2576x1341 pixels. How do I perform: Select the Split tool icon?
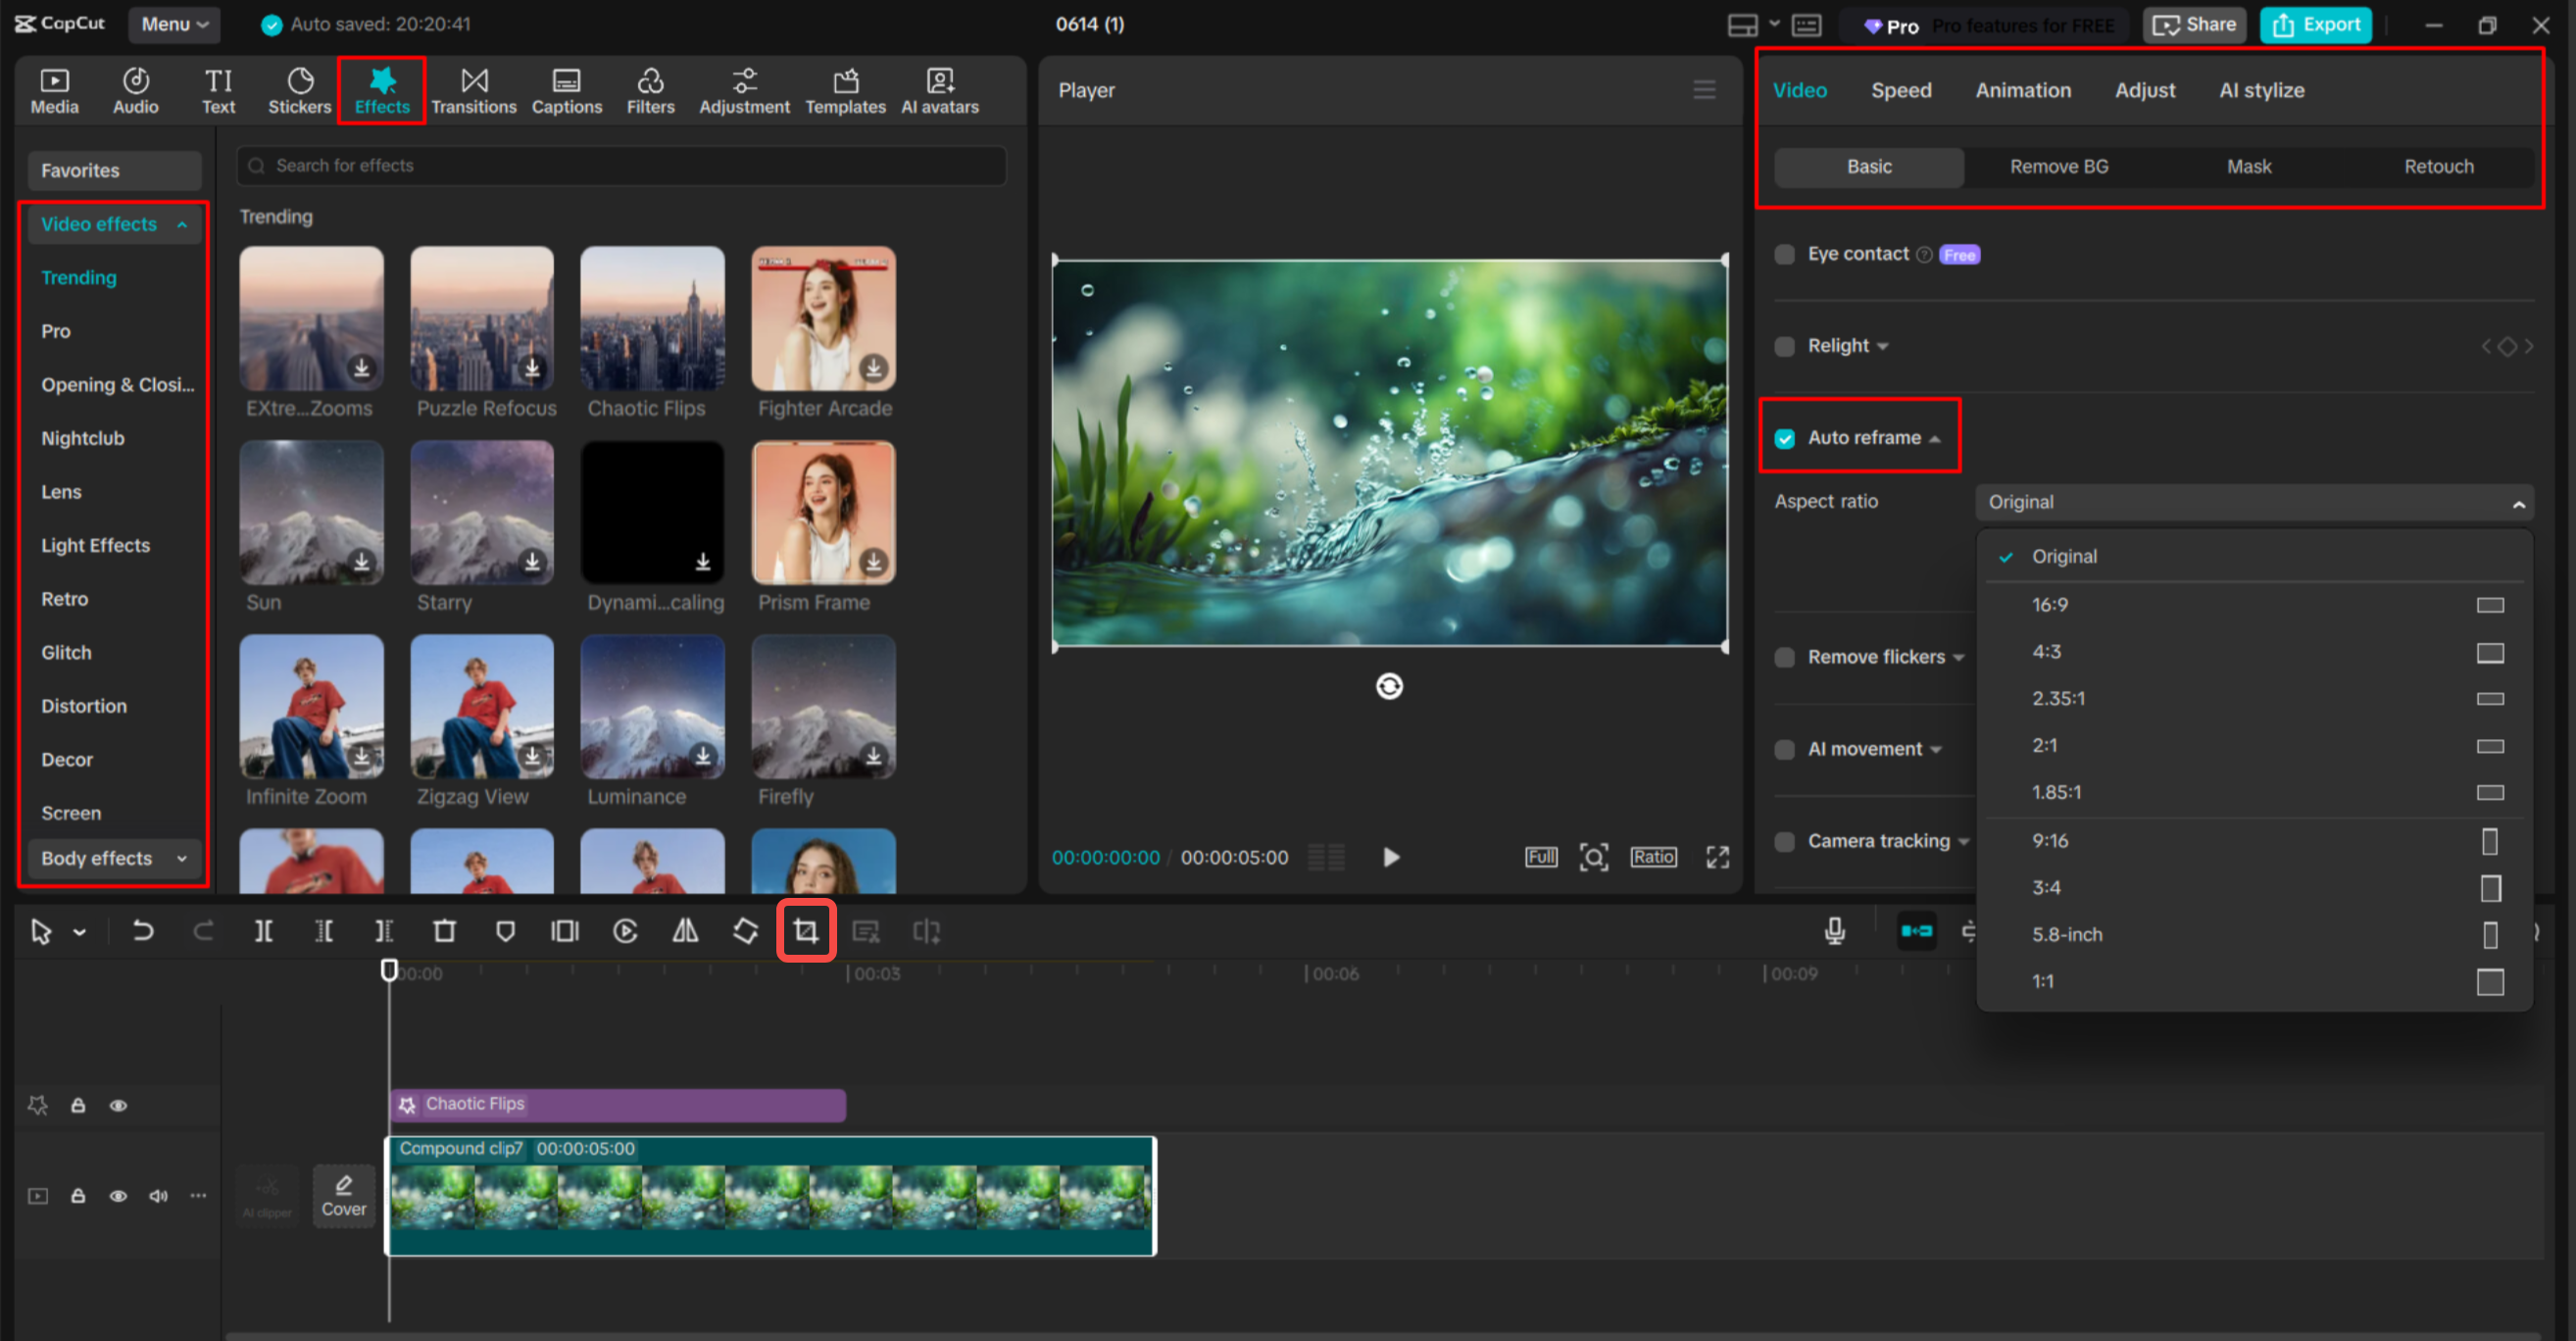(264, 930)
